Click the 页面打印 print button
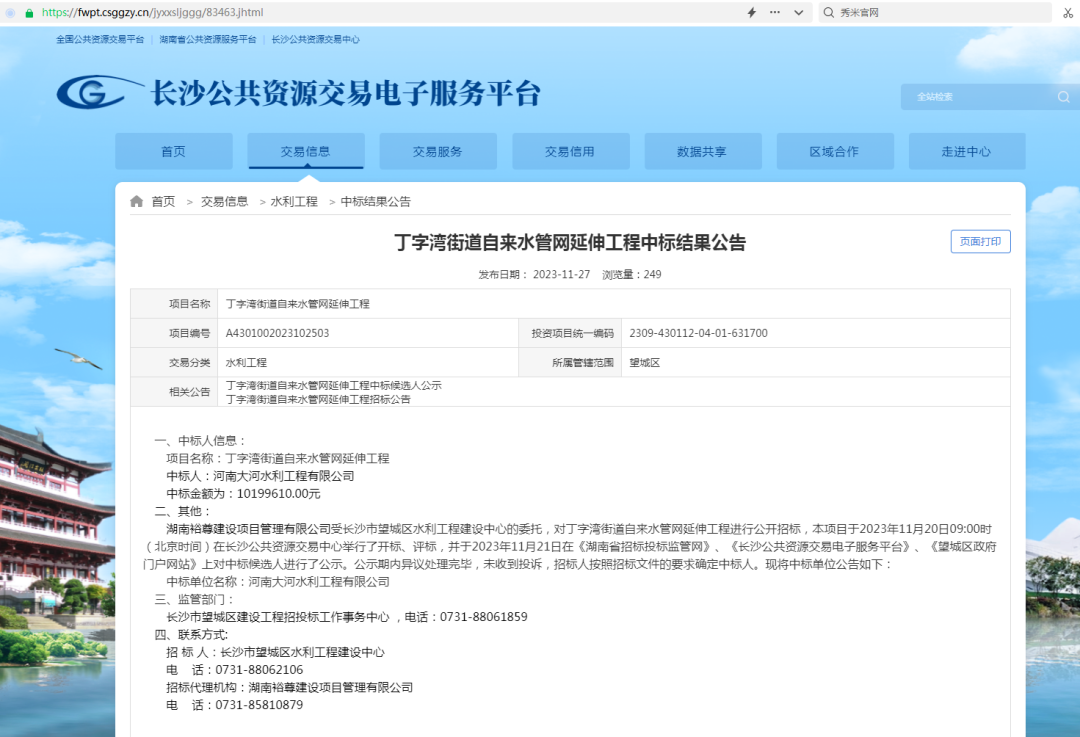The height and width of the screenshot is (737, 1080). [980, 242]
